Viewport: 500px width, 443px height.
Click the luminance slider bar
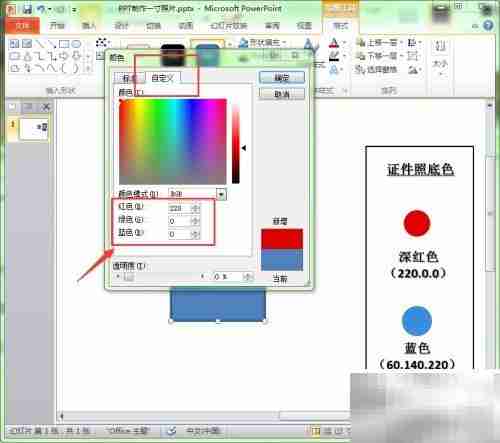point(236,143)
